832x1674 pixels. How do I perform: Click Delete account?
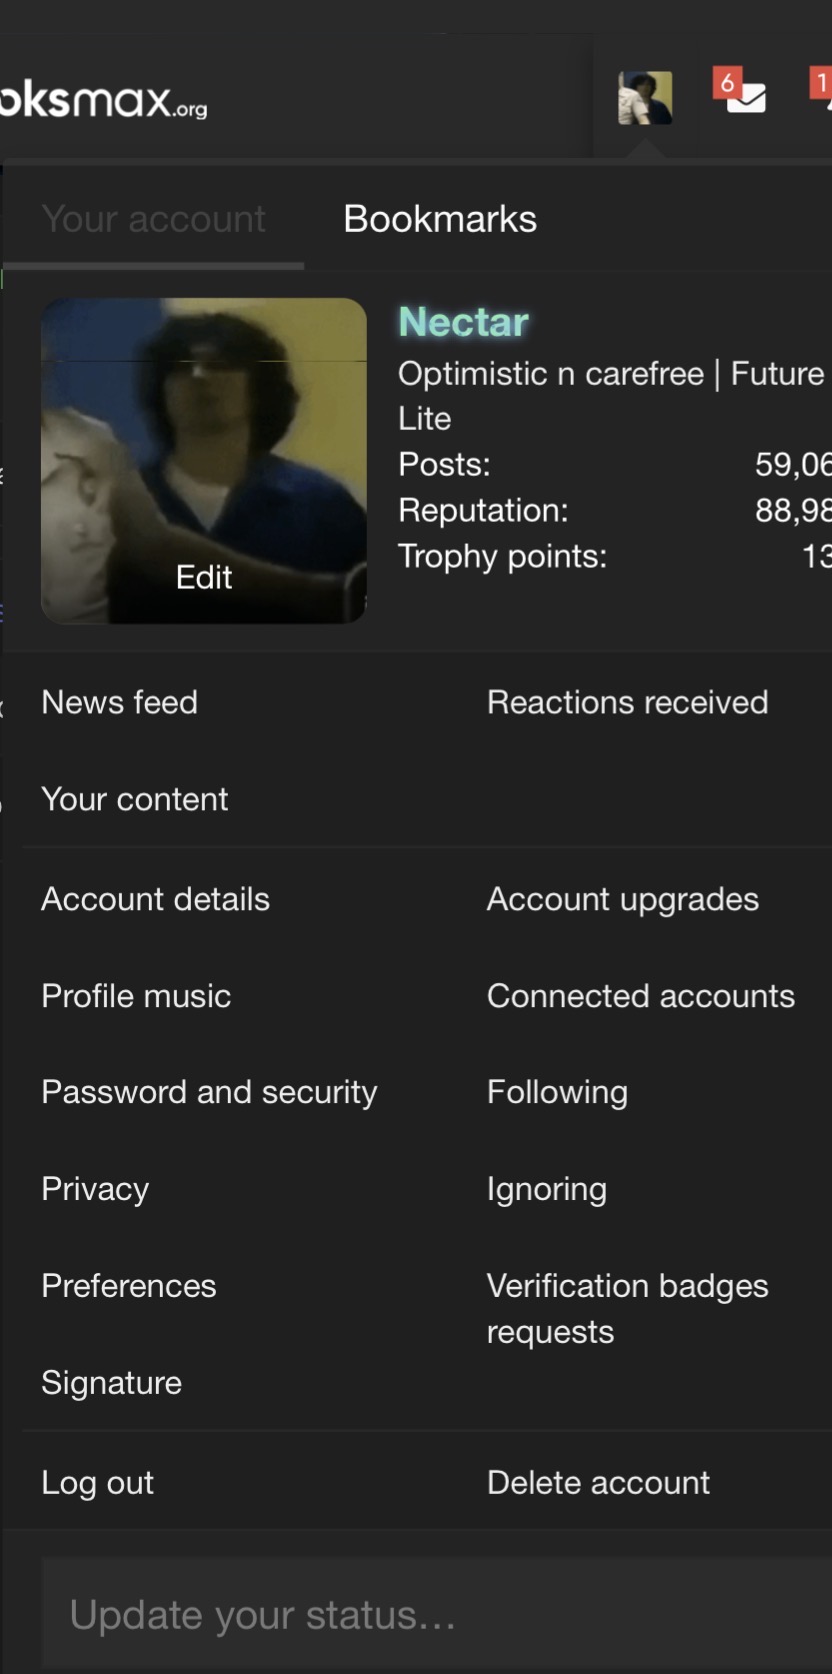[x=599, y=1482]
